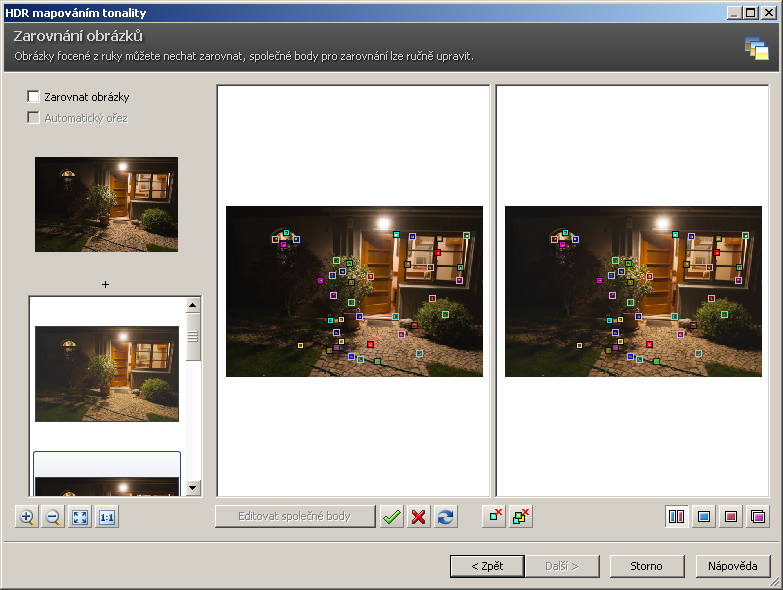Switch to side-by-side view mode
Image resolution: width=783 pixels, height=590 pixels.
point(677,517)
